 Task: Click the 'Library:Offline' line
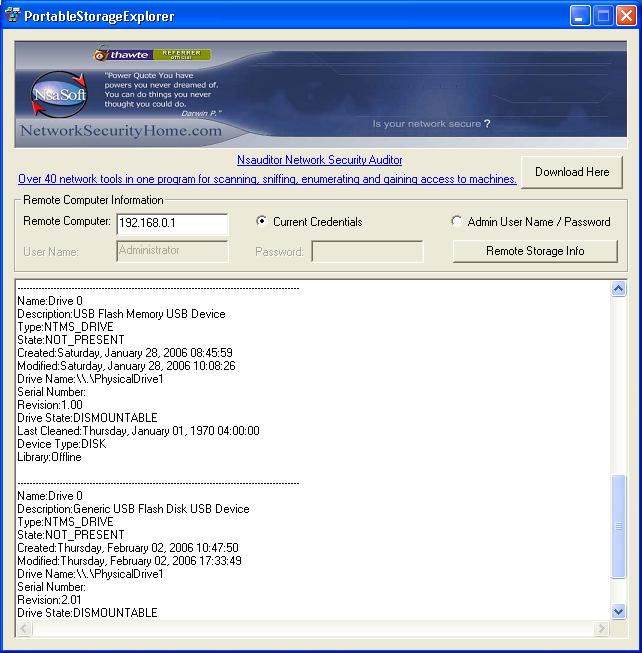[x=49, y=457]
